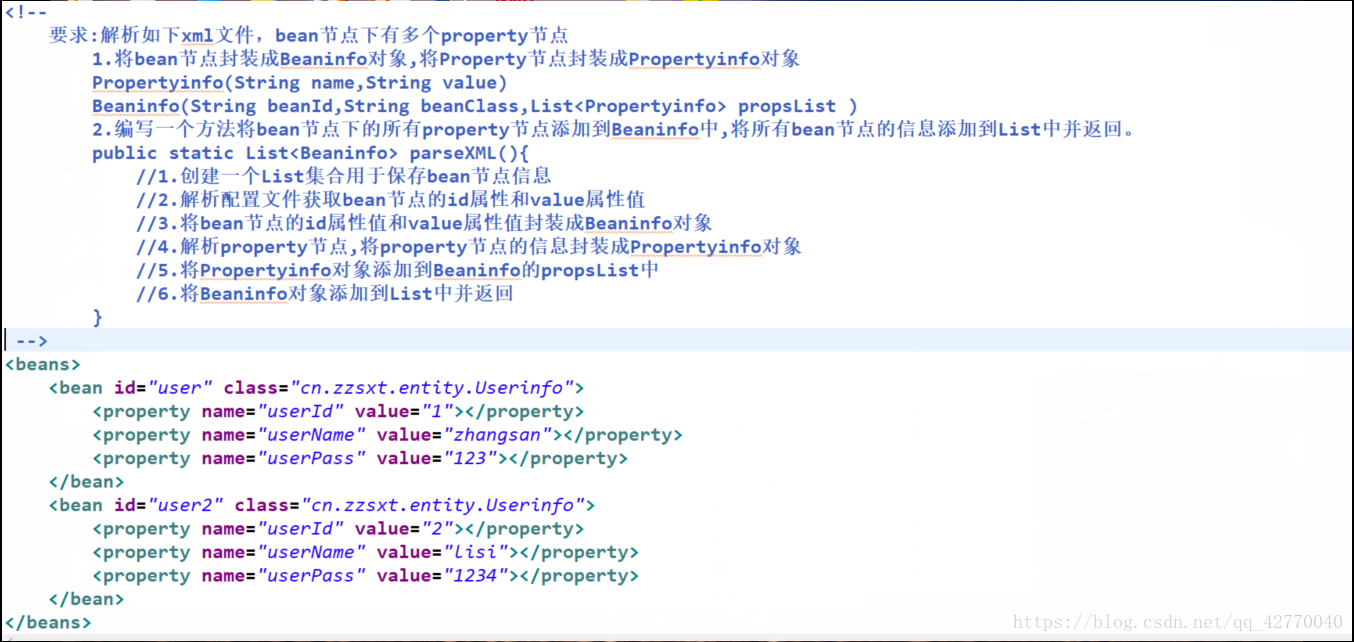This screenshot has width=1354, height=642.
Task: Click the closing comment marker "-->"
Action: [32, 341]
